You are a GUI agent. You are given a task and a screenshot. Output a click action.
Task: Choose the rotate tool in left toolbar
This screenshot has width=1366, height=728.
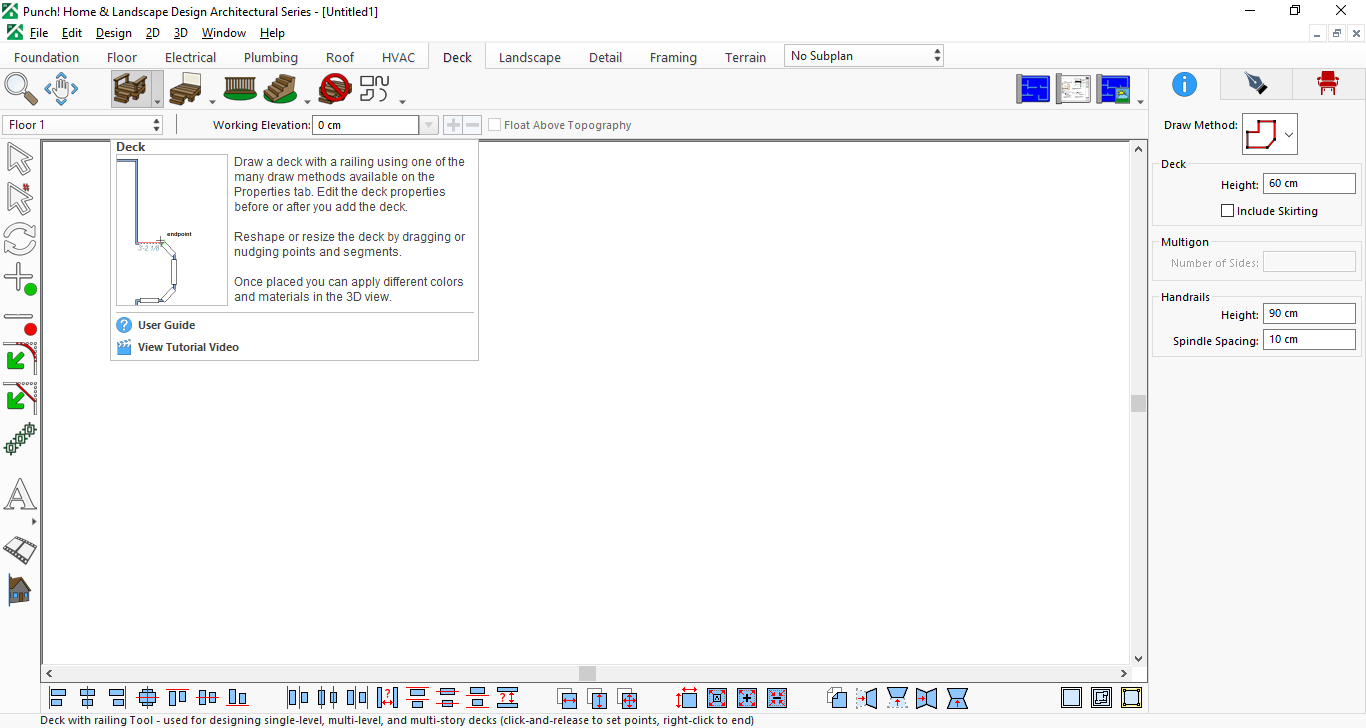20,239
